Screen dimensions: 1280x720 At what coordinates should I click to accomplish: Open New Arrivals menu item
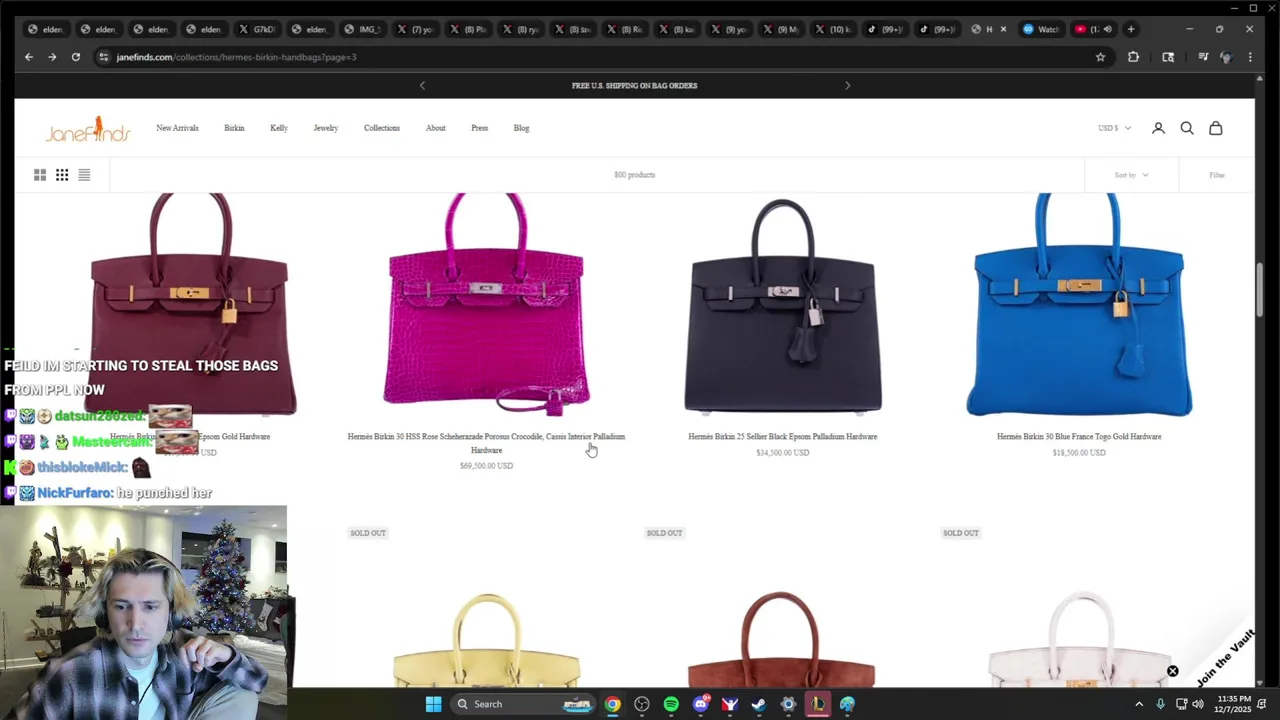[x=177, y=128]
